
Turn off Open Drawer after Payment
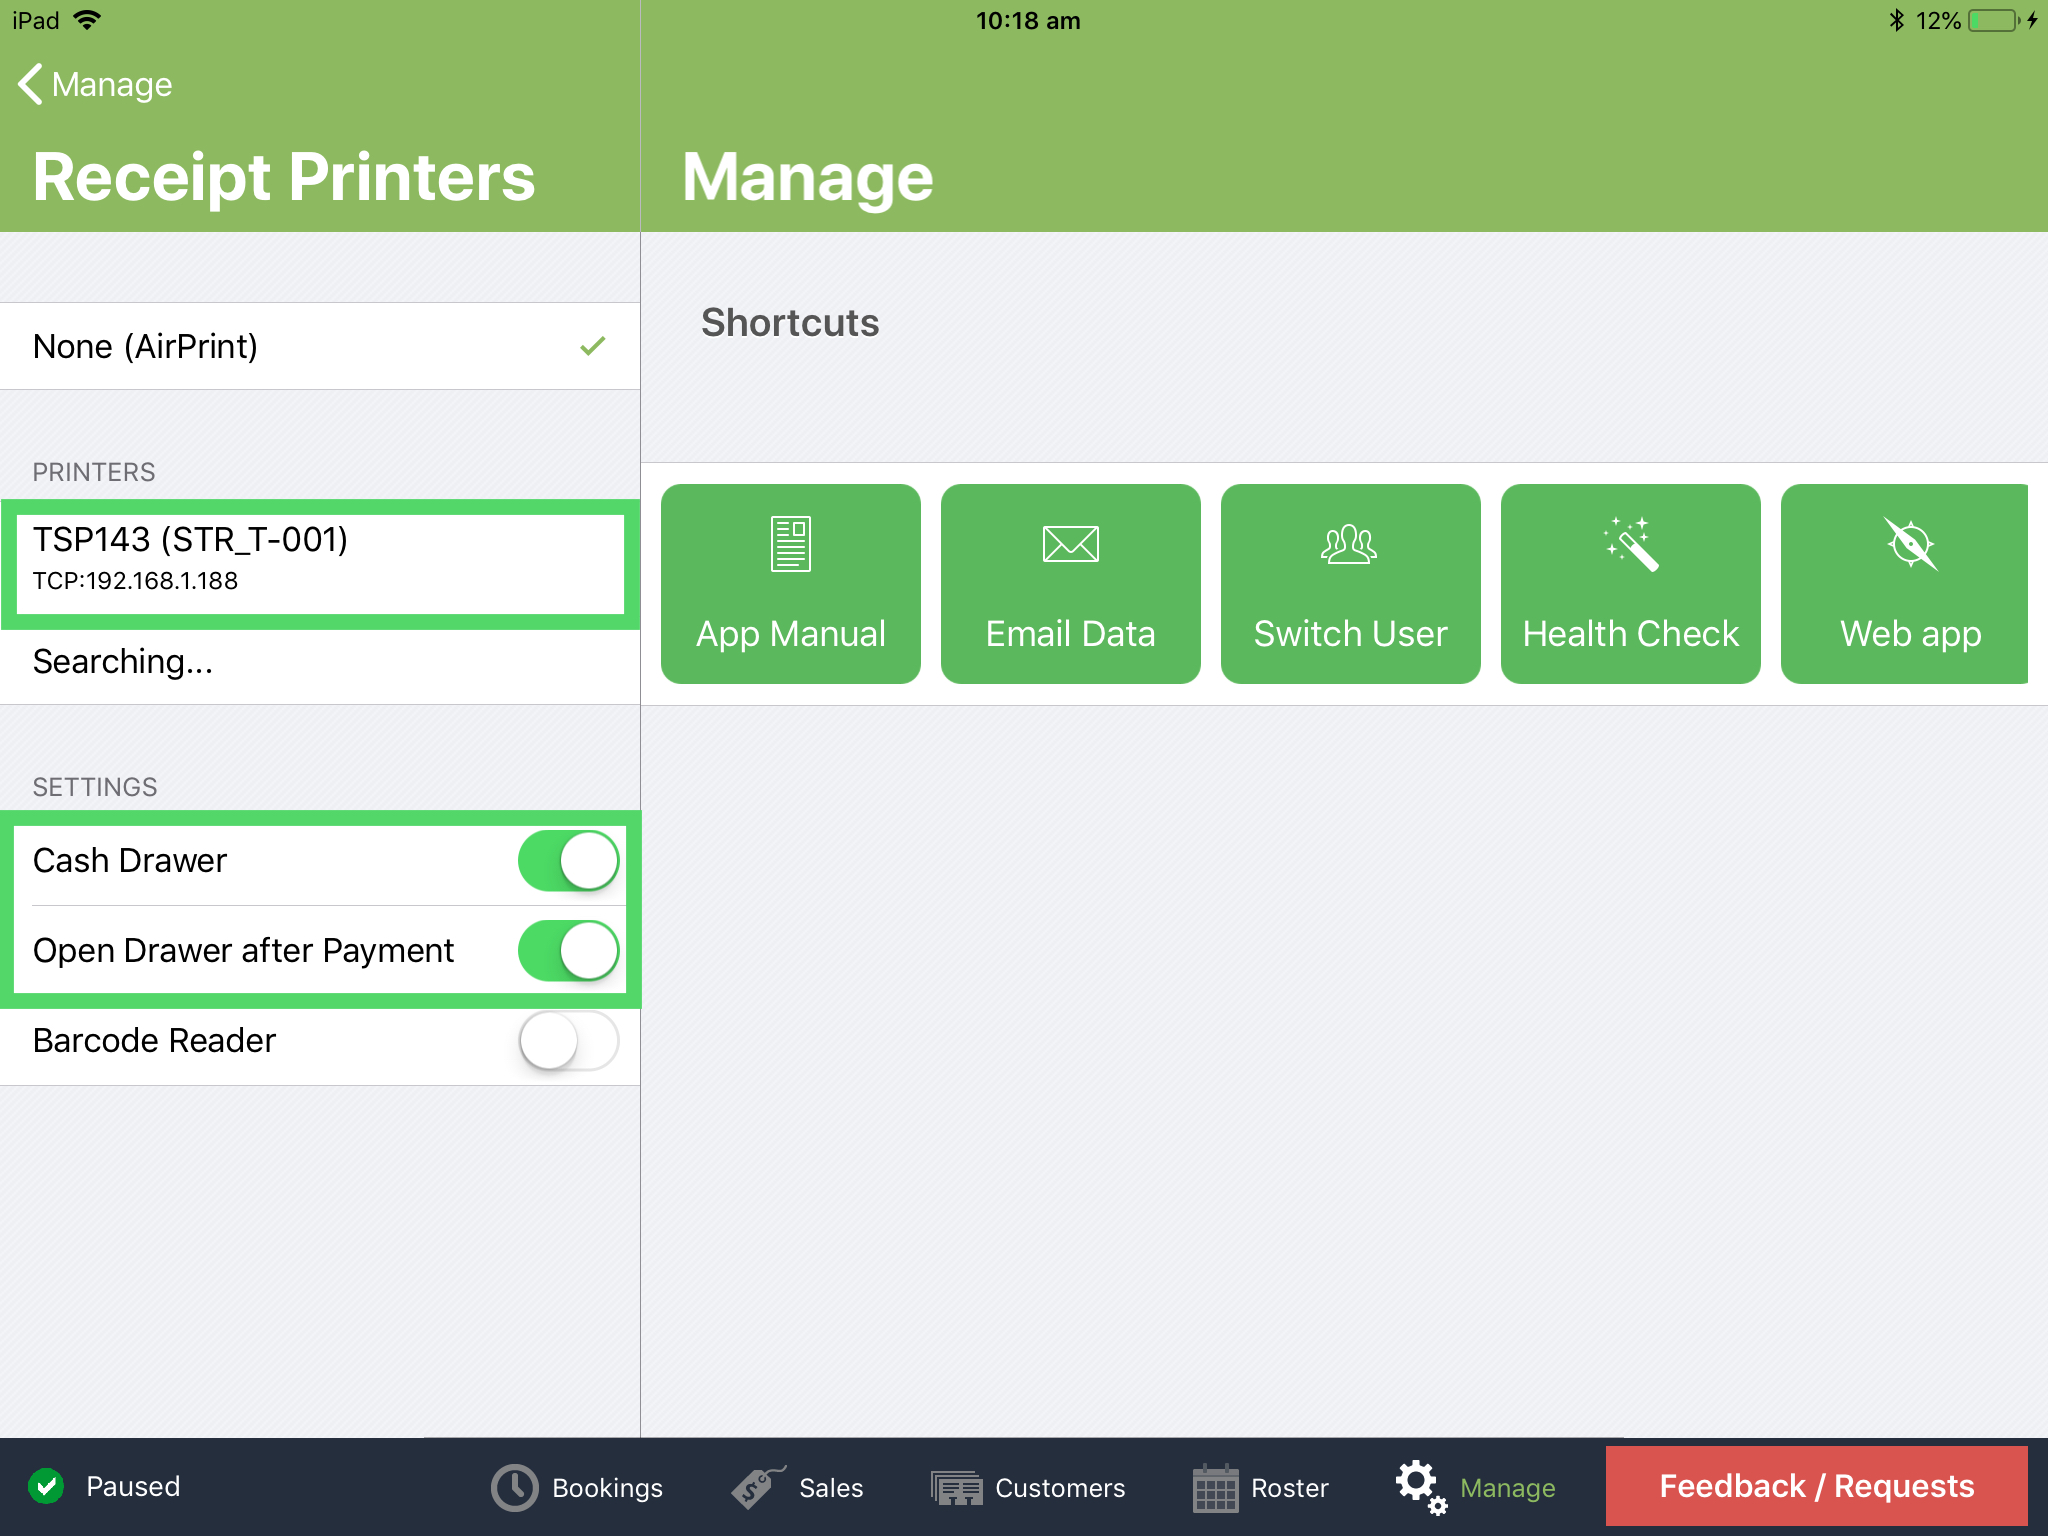click(567, 950)
